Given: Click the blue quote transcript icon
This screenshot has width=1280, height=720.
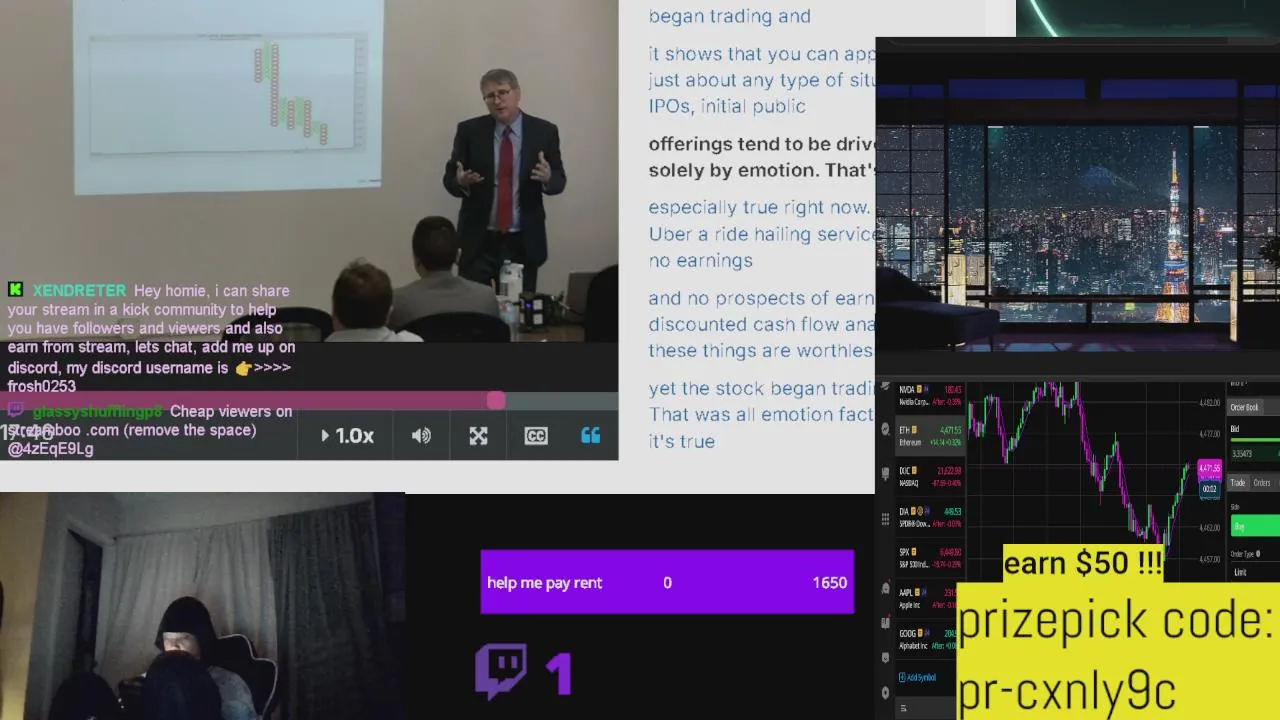Looking at the screenshot, I should pyautogui.click(x=591, y=436).
